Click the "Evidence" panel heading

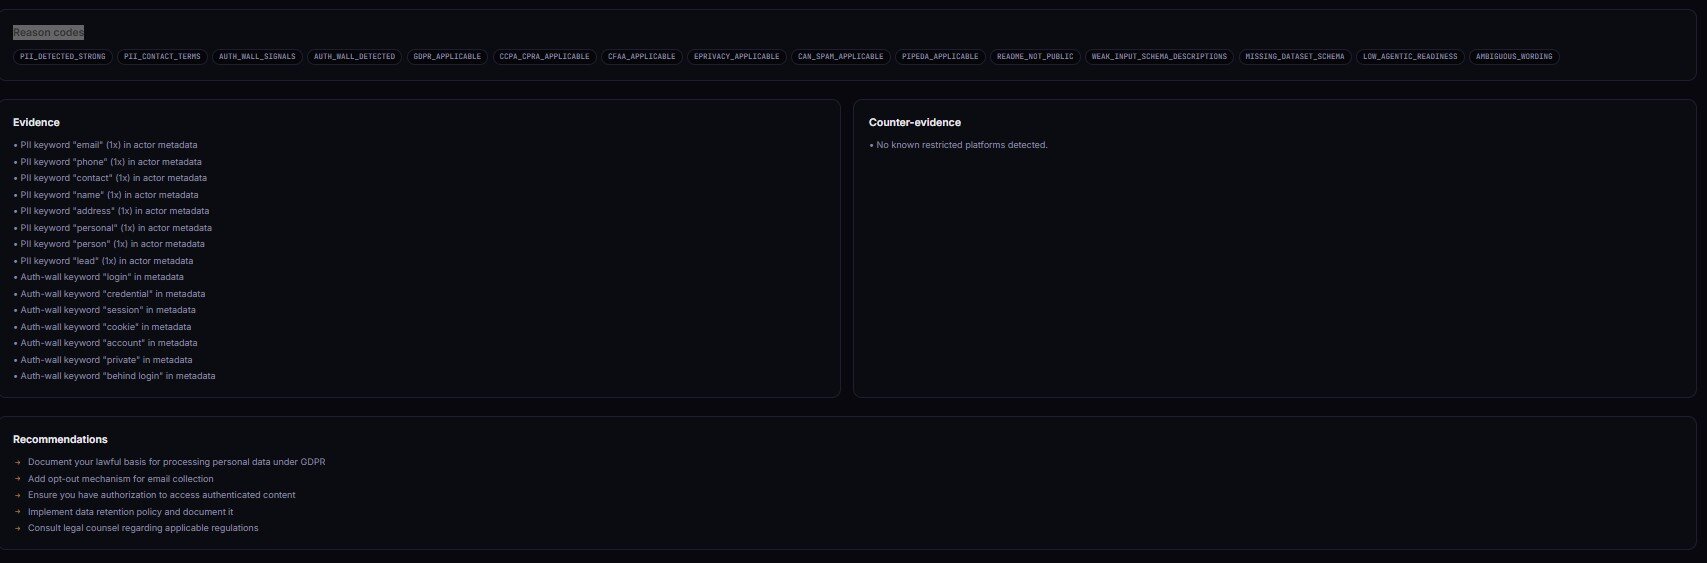36,122
